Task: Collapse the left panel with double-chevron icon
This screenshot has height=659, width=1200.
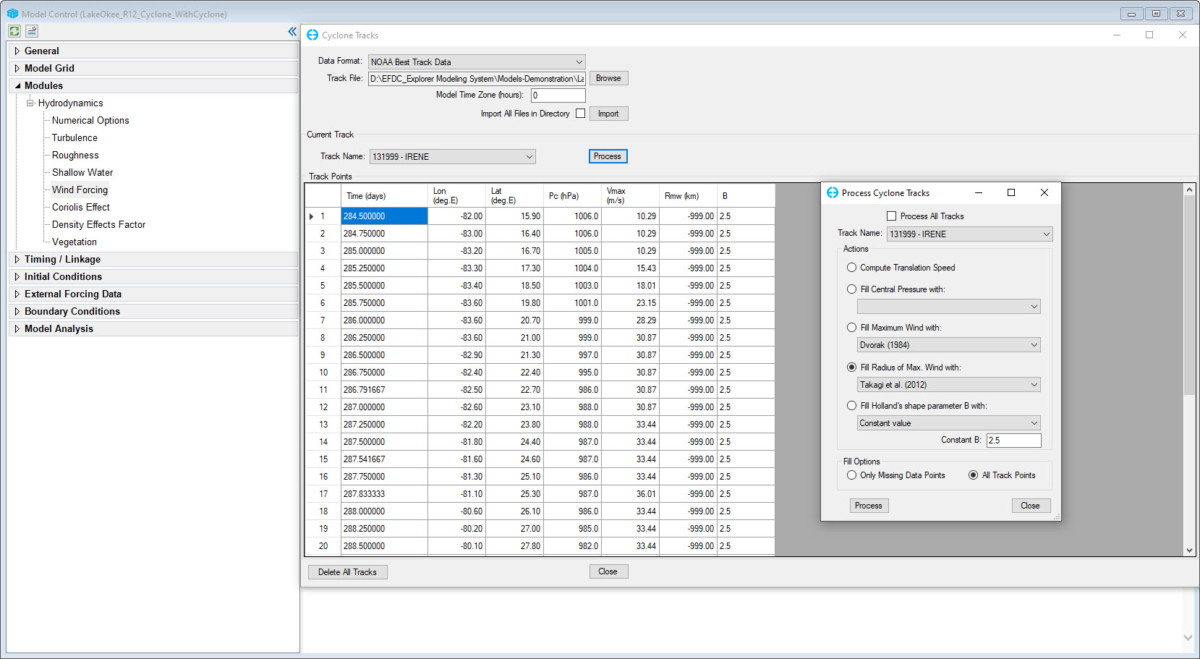Action: (x=291, y=32)
